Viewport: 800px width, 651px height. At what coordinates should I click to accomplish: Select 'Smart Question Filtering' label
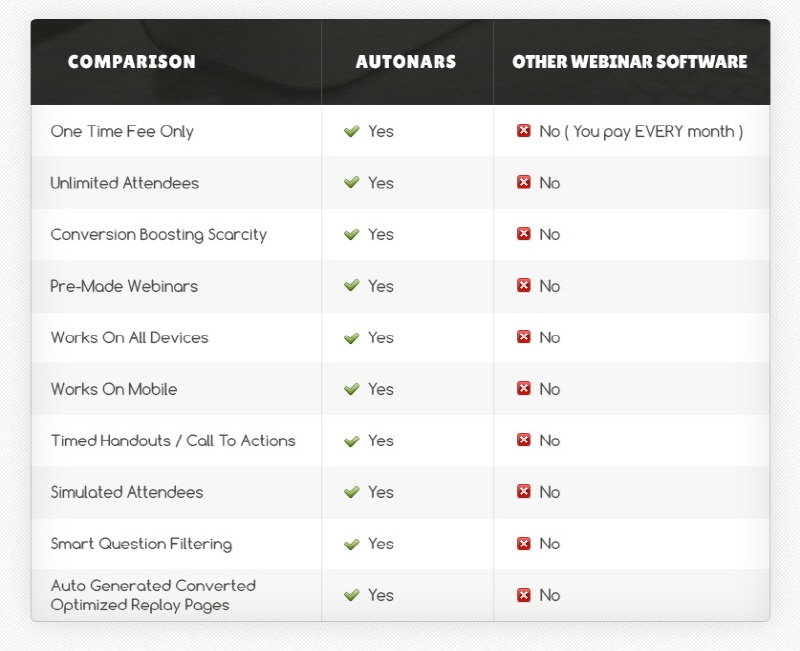(x=141, y=544)
